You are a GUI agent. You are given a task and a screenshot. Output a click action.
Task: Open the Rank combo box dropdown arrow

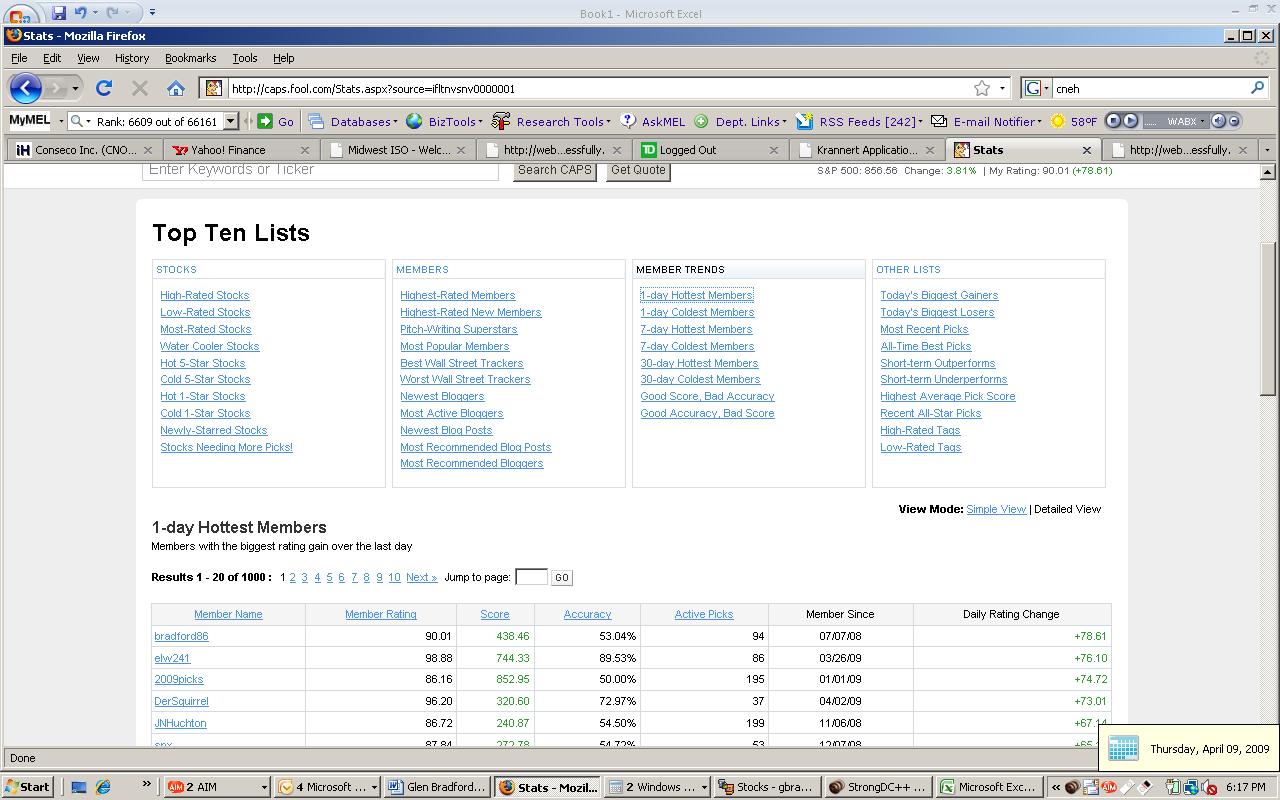[x=230, y=121]
